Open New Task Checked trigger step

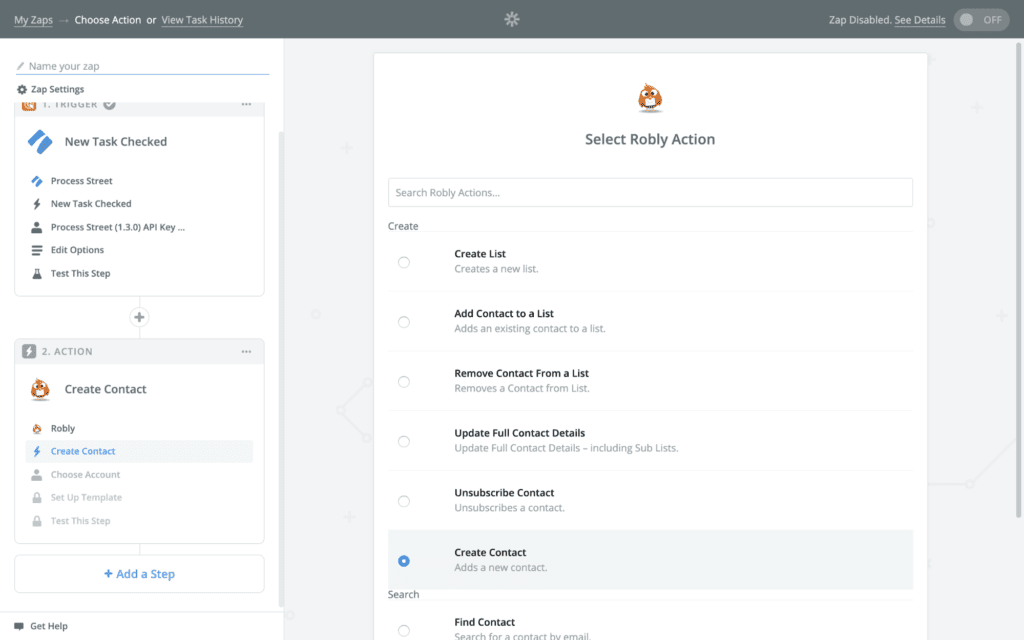[x=91, y=204]
